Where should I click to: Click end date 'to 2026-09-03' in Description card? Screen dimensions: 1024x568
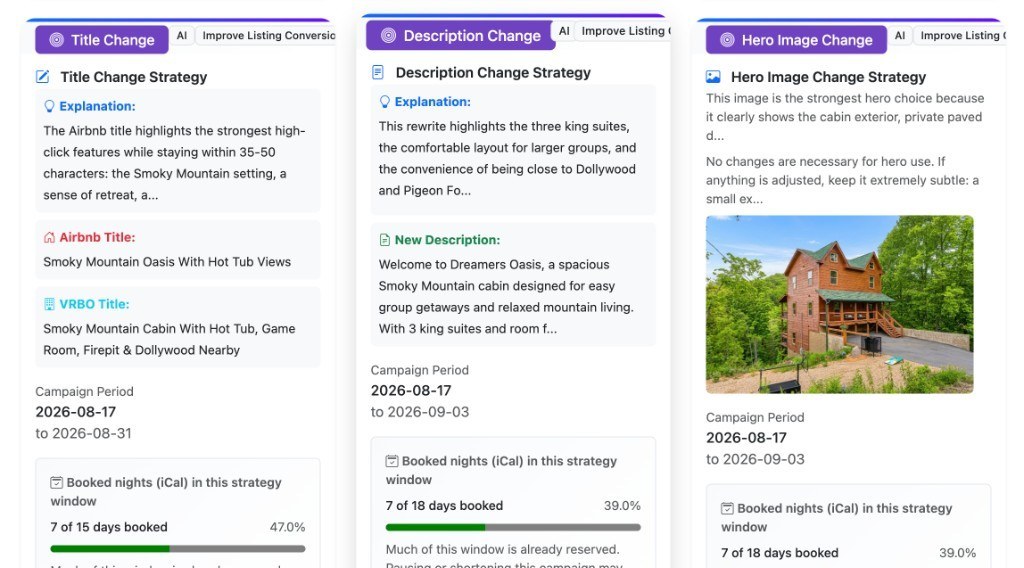coord(420,412)
